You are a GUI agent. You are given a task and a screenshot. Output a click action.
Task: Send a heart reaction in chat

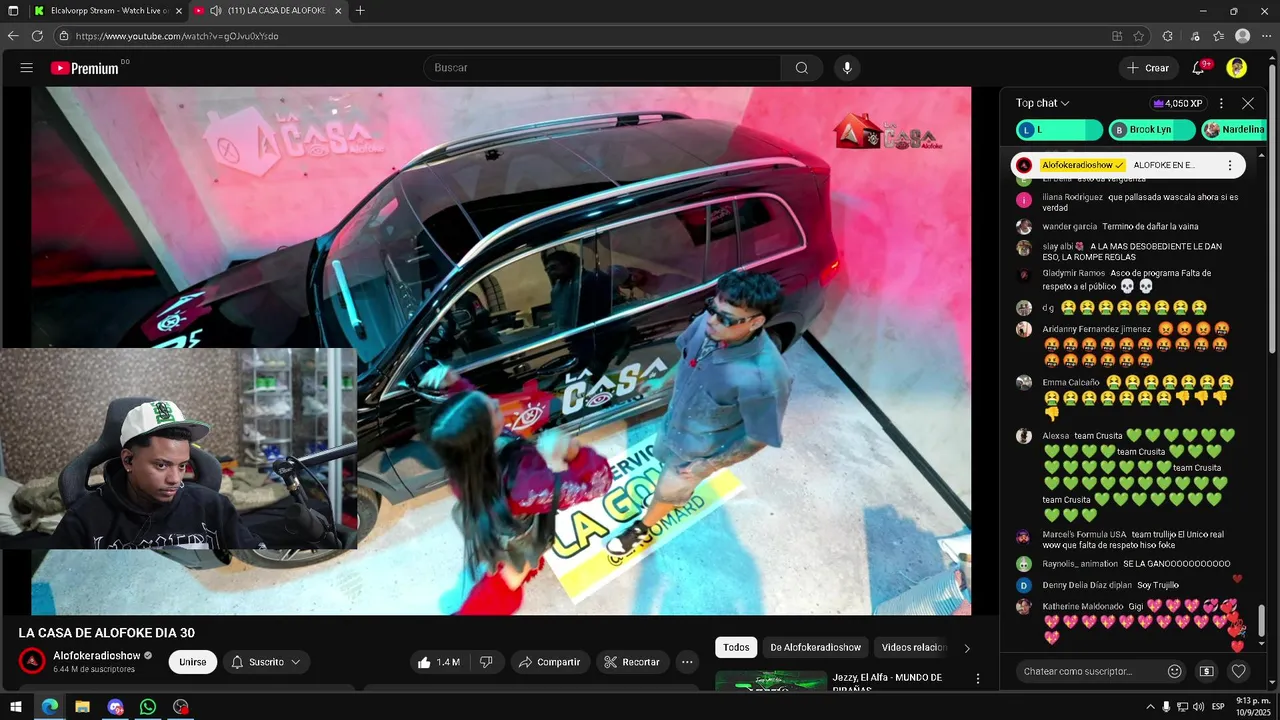point(1239,671)
